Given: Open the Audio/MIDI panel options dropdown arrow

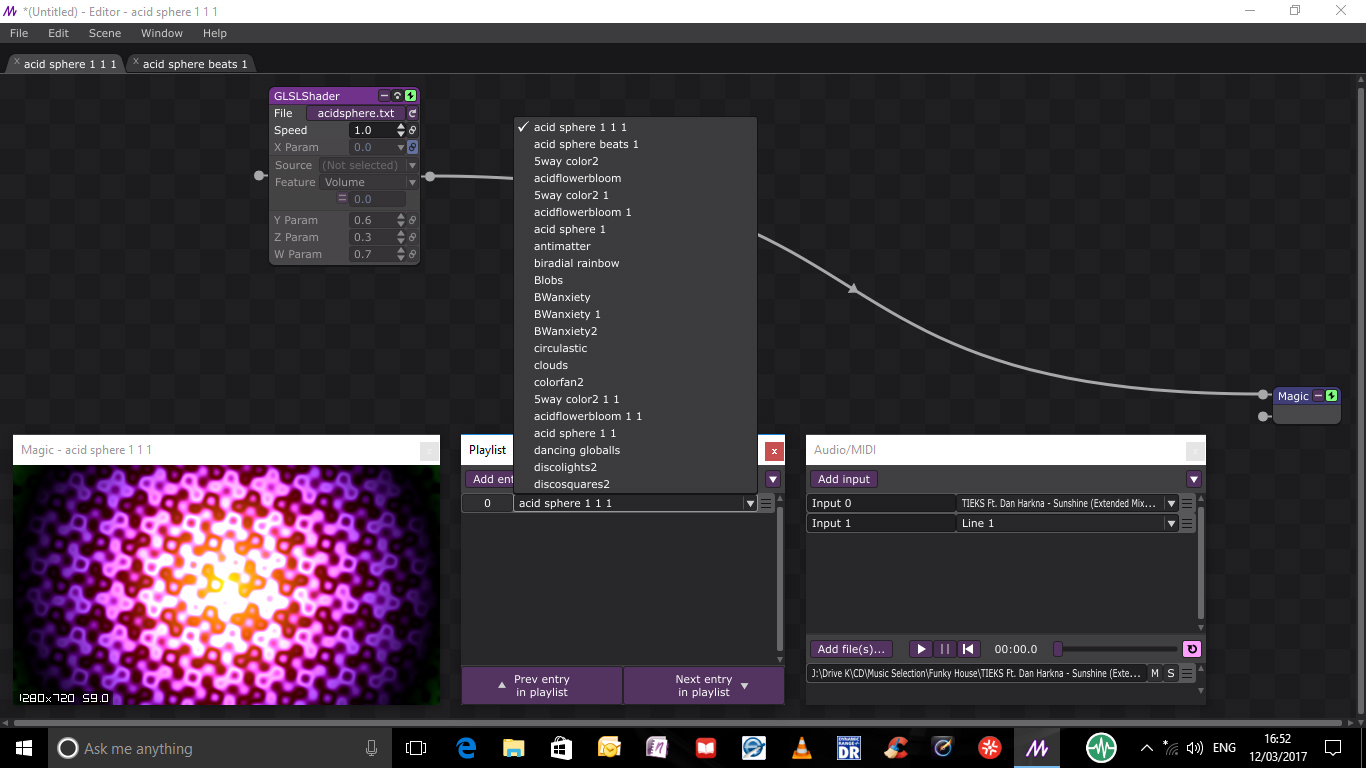Looking at the screenshot, I should pos(1193,480).
